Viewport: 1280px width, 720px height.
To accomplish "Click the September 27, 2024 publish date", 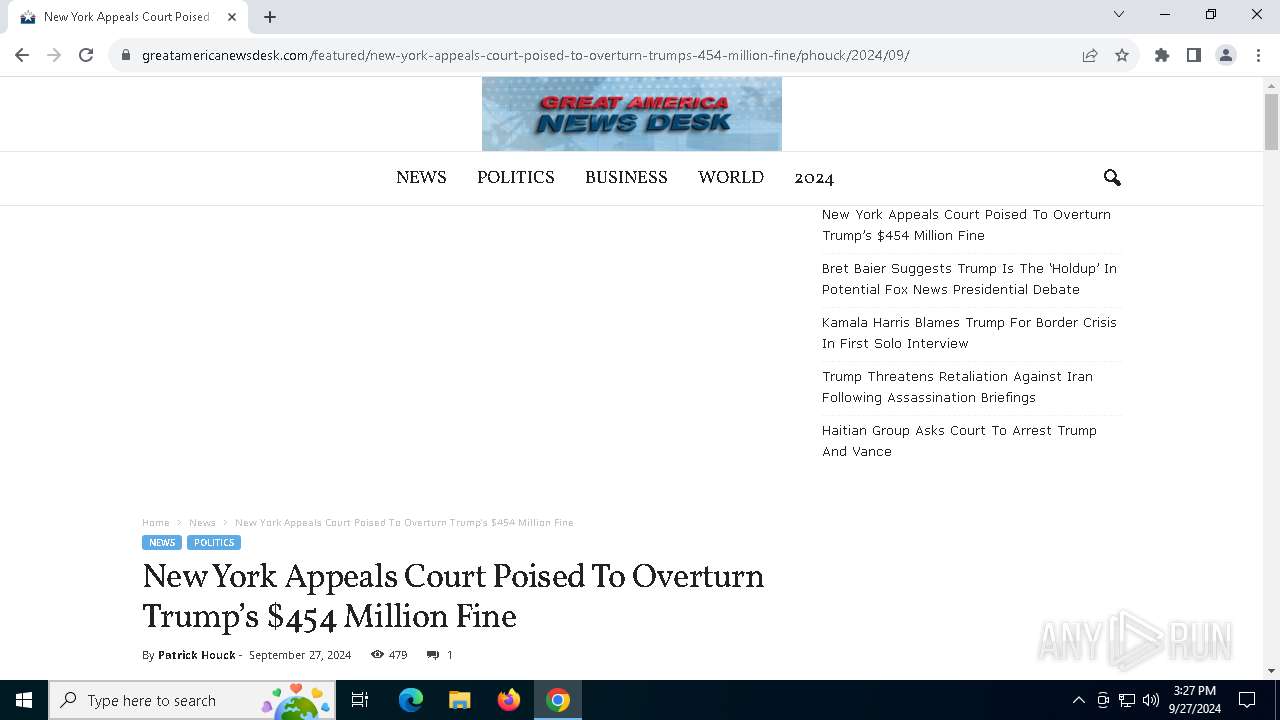I will coord(300,655).
